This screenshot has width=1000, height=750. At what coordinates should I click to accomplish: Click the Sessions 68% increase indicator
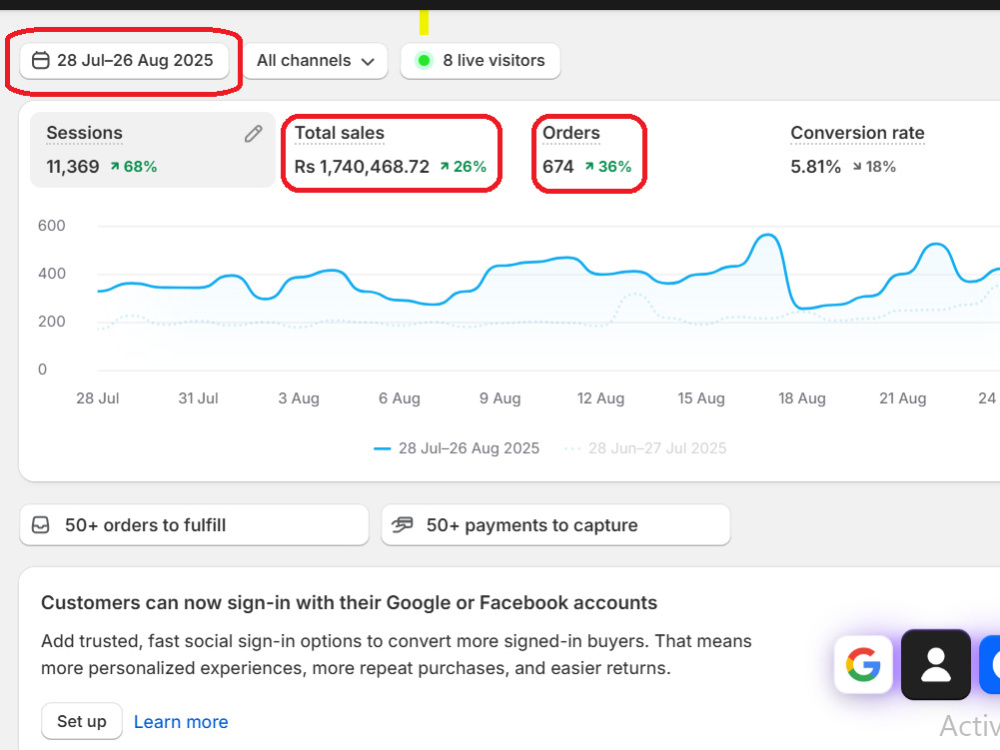click(133, 166)
